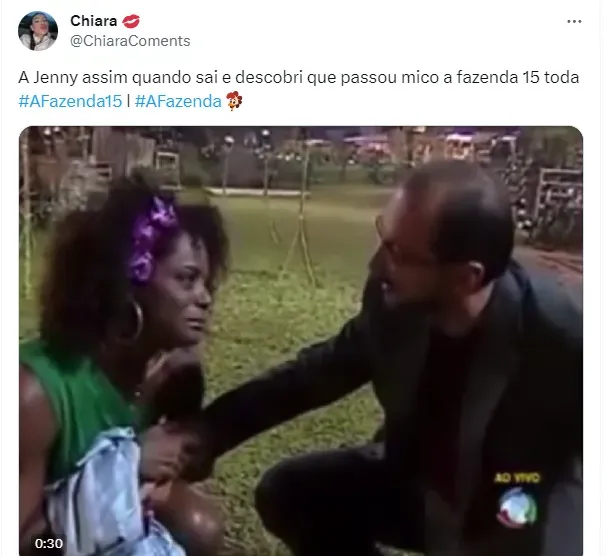Select the tweet text about Jenny
The width and height of the screenshot is (606, 556).
[x=298, y=78]
